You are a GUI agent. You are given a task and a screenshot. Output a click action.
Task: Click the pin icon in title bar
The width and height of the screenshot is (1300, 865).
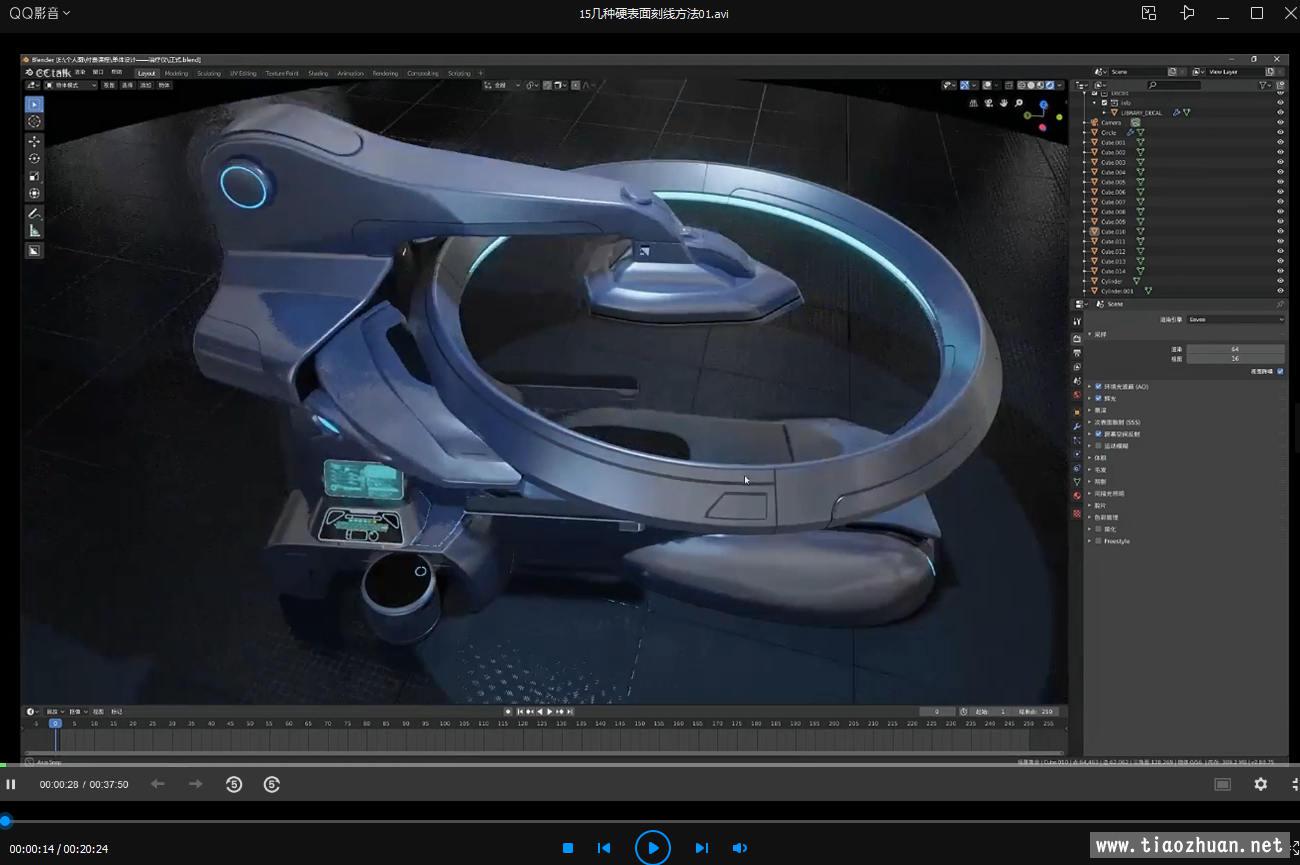tap(1187, 13)
